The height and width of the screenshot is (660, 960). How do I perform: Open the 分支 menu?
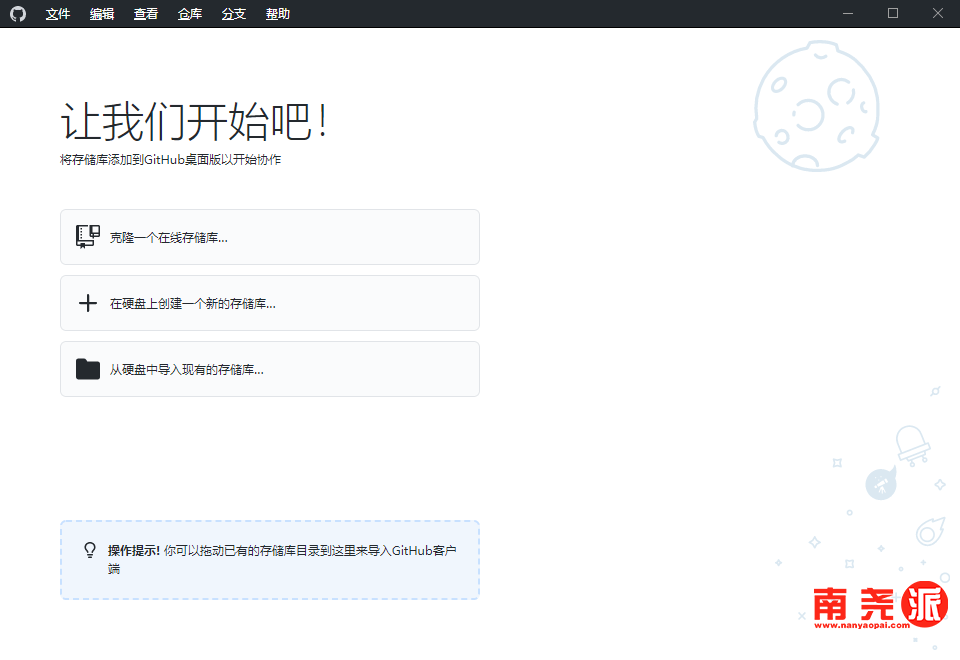pyautogui.click(x=234, y=13)
